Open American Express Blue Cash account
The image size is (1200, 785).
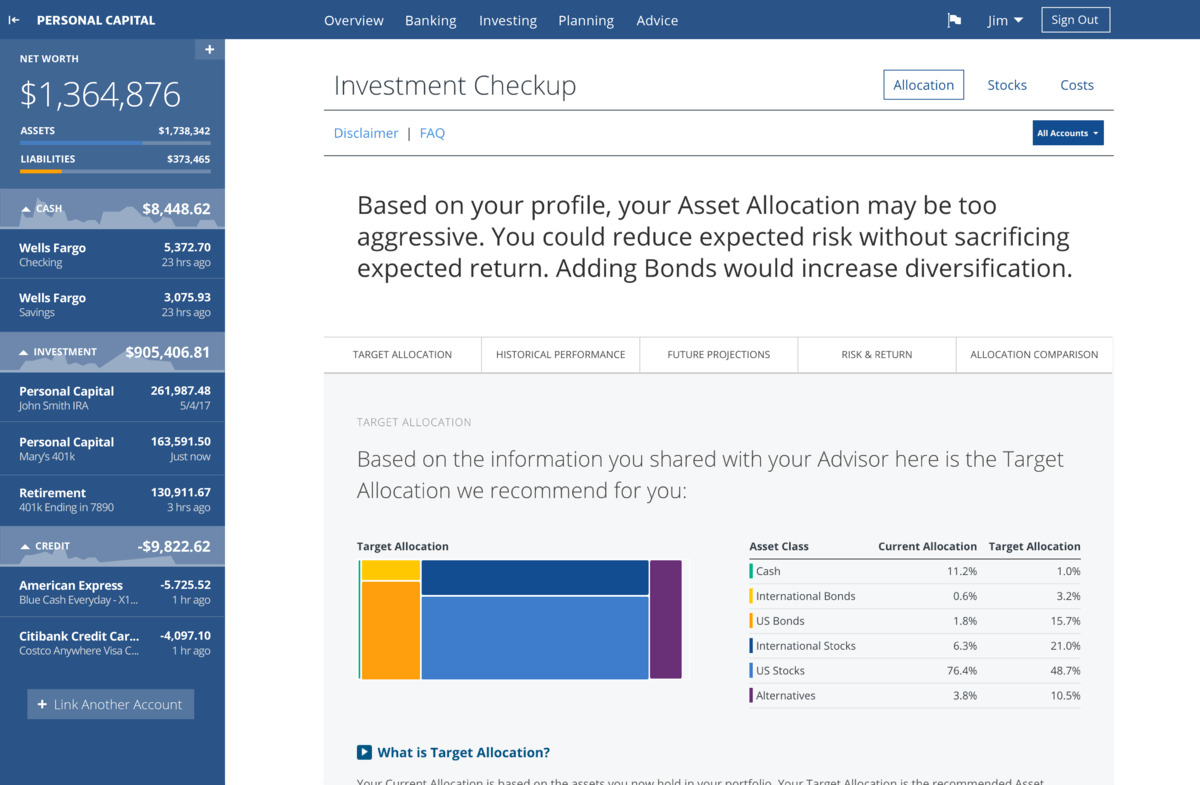tap(112, 592)
